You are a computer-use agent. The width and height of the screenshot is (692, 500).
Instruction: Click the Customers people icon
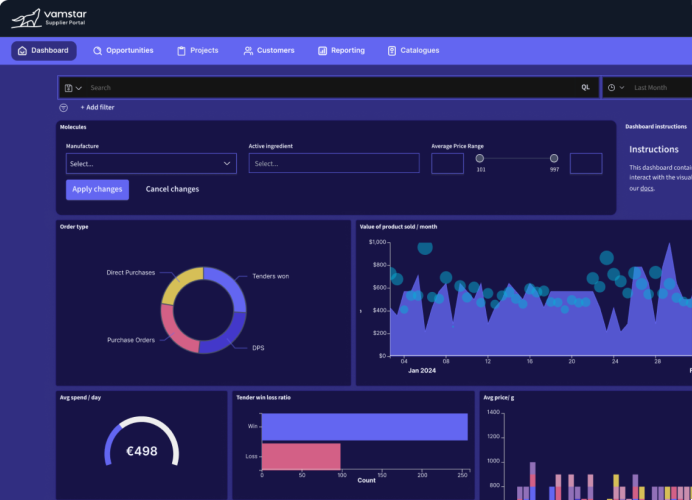(x=248, y=51)
